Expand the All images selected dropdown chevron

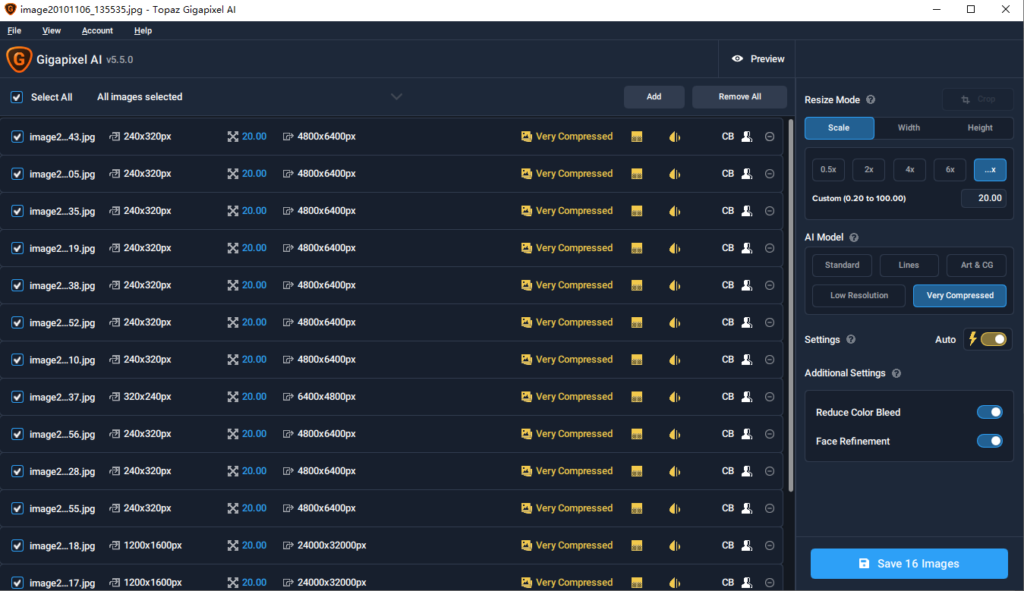tap(396, 97)
